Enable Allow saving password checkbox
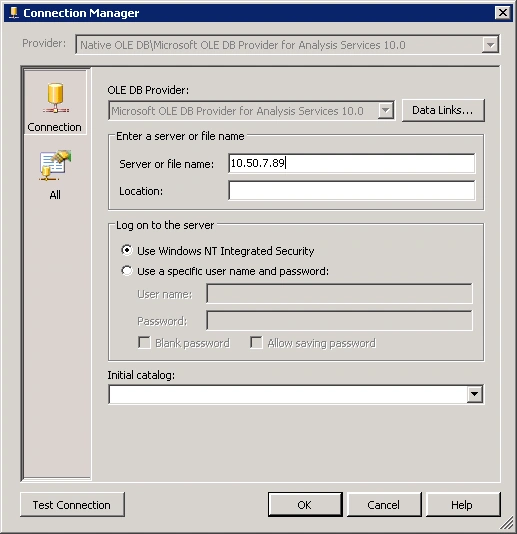This screenshot has width=517, height=534. (x=256, y=342)
